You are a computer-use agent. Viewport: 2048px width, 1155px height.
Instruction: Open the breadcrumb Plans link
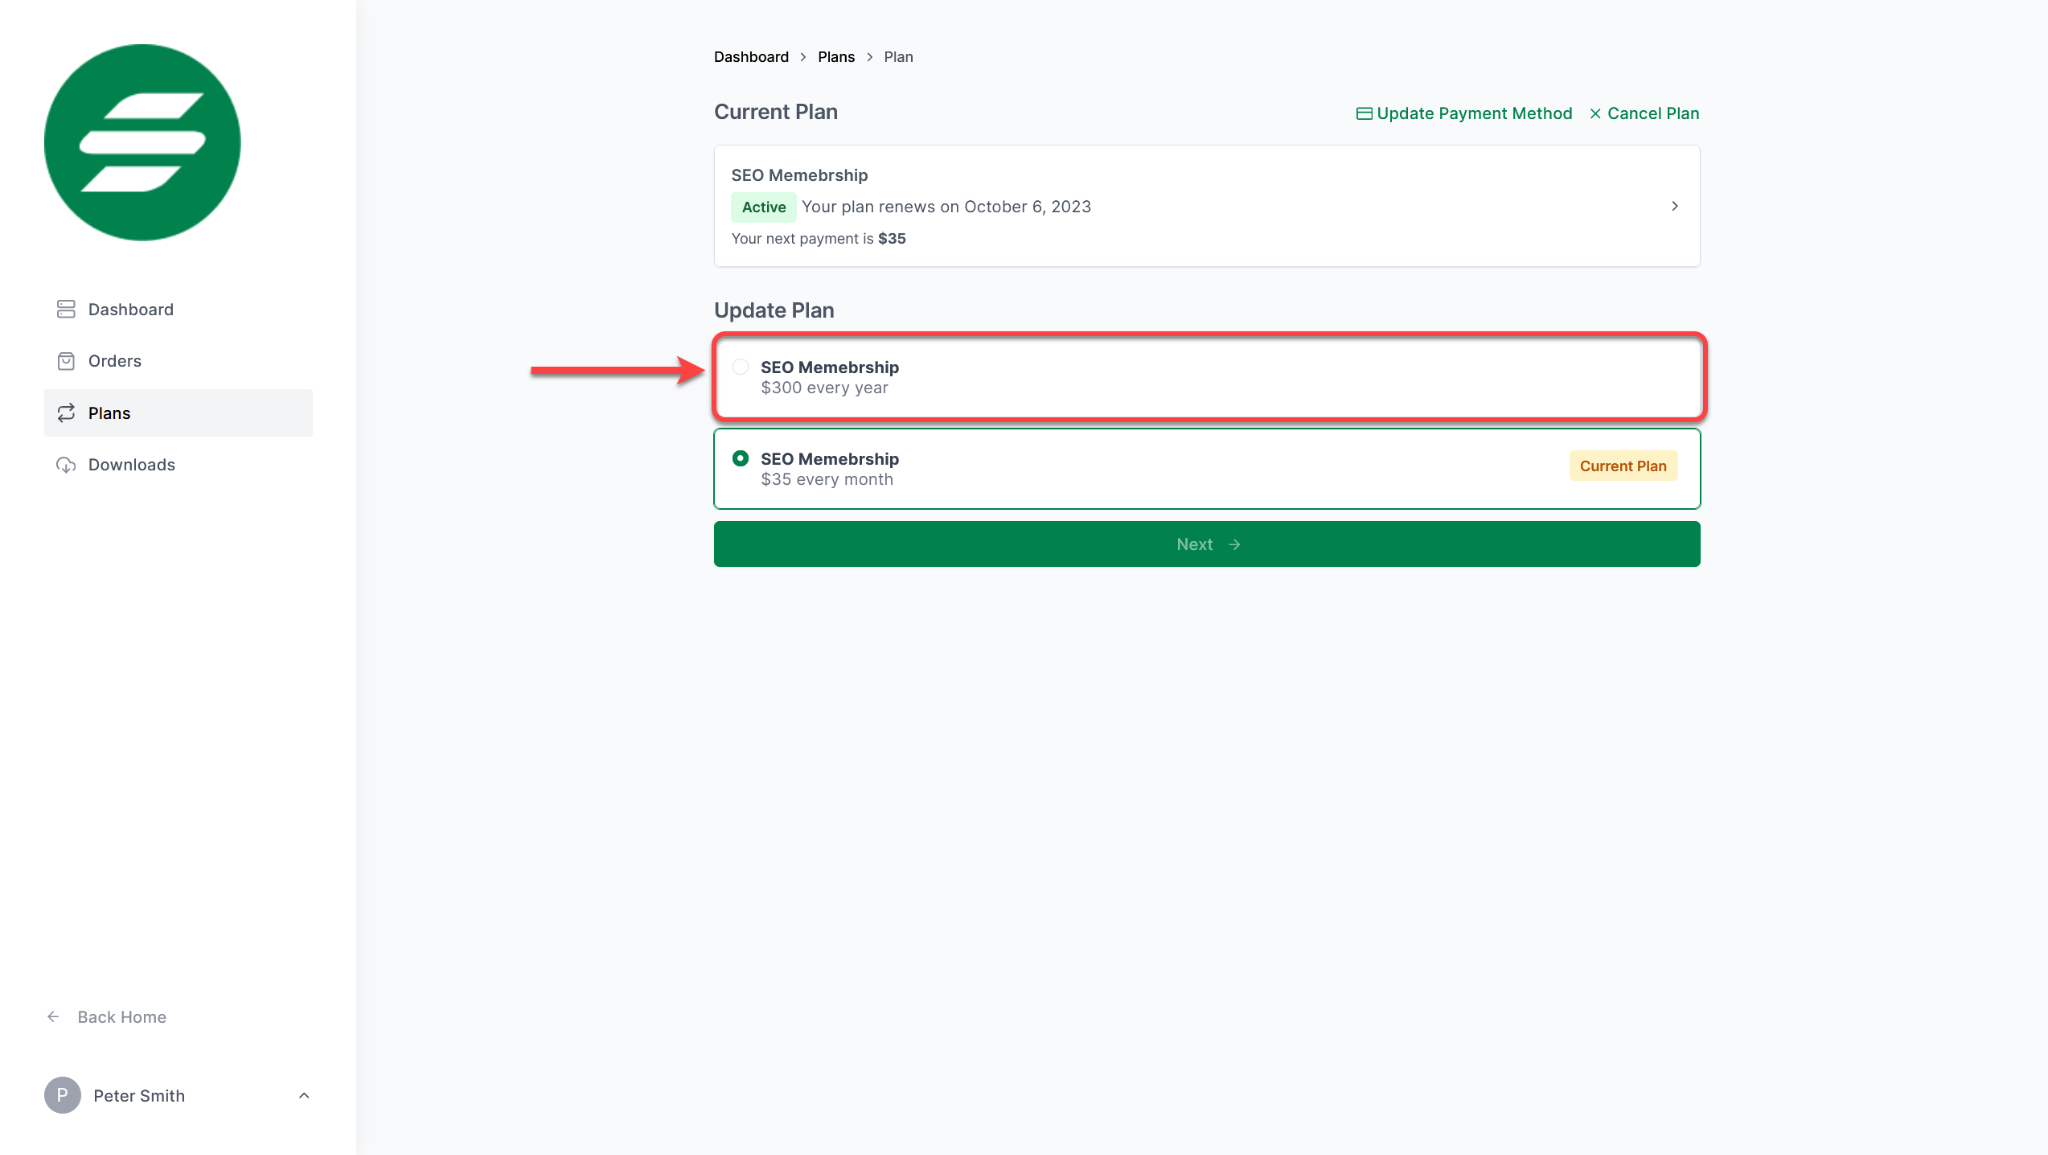pos(837,56)
